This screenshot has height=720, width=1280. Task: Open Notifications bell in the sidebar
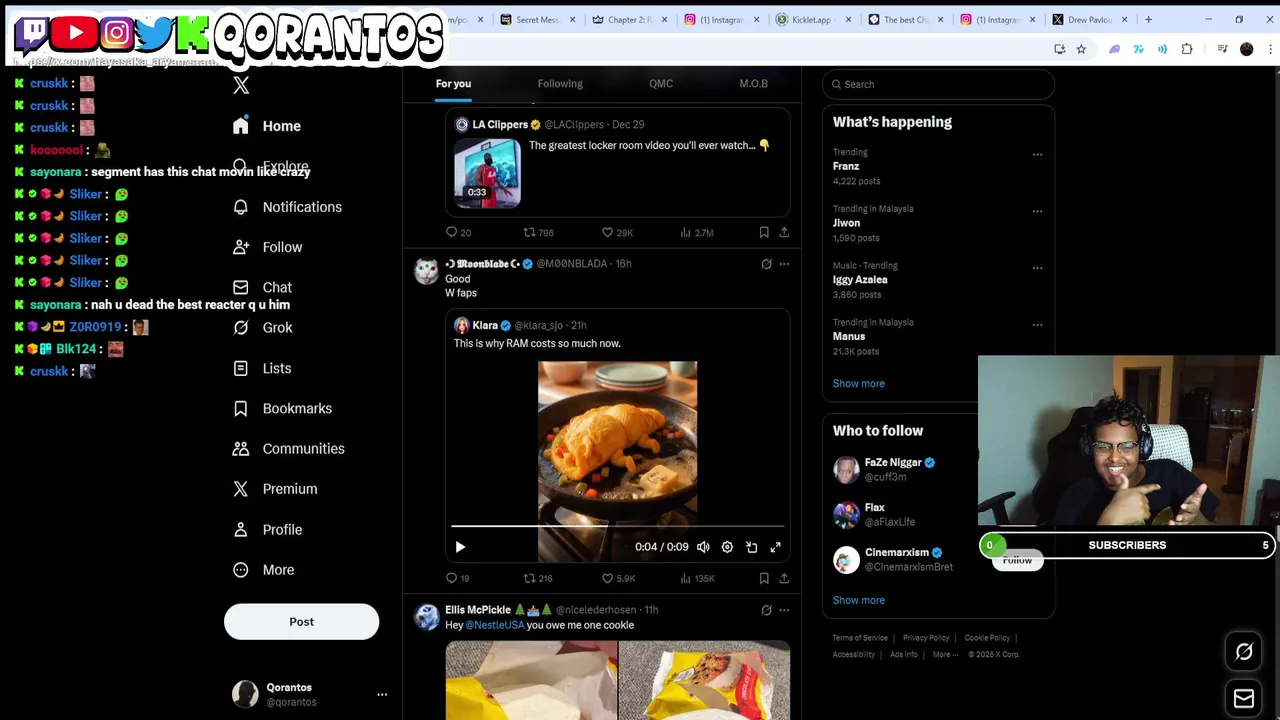click(x=241, y=207)
